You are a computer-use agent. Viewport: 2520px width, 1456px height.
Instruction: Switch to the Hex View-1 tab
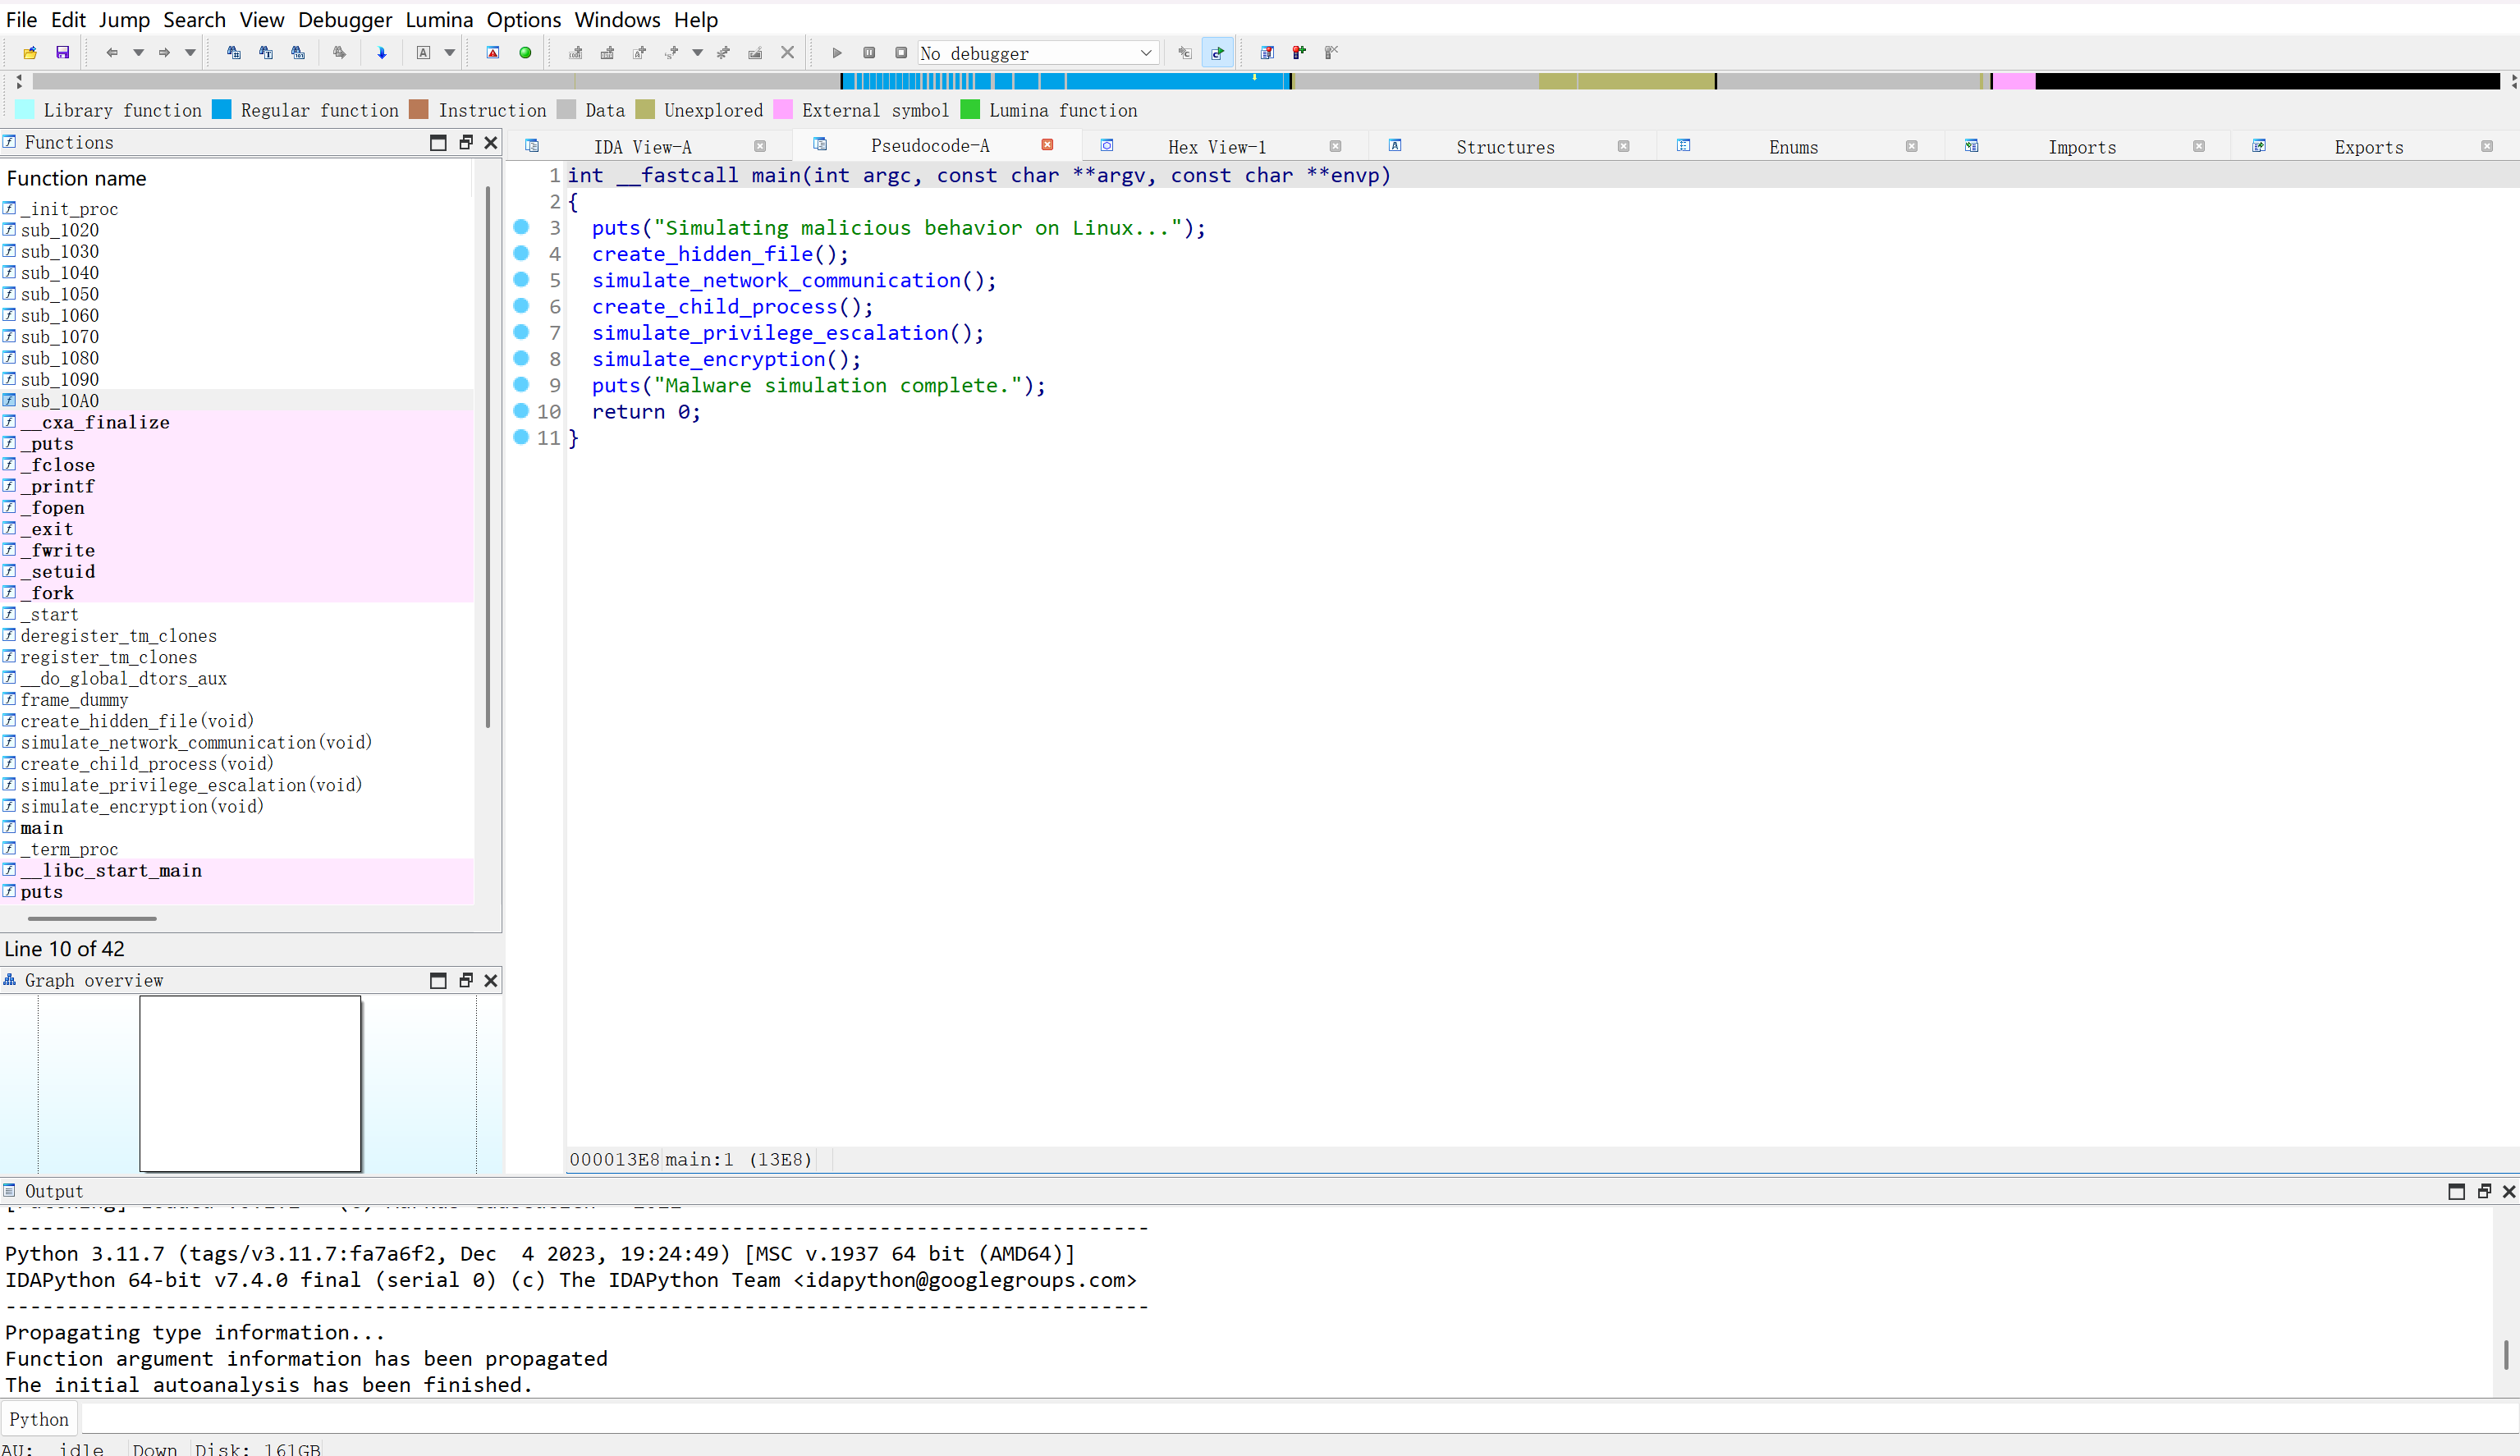[1216, 147]
